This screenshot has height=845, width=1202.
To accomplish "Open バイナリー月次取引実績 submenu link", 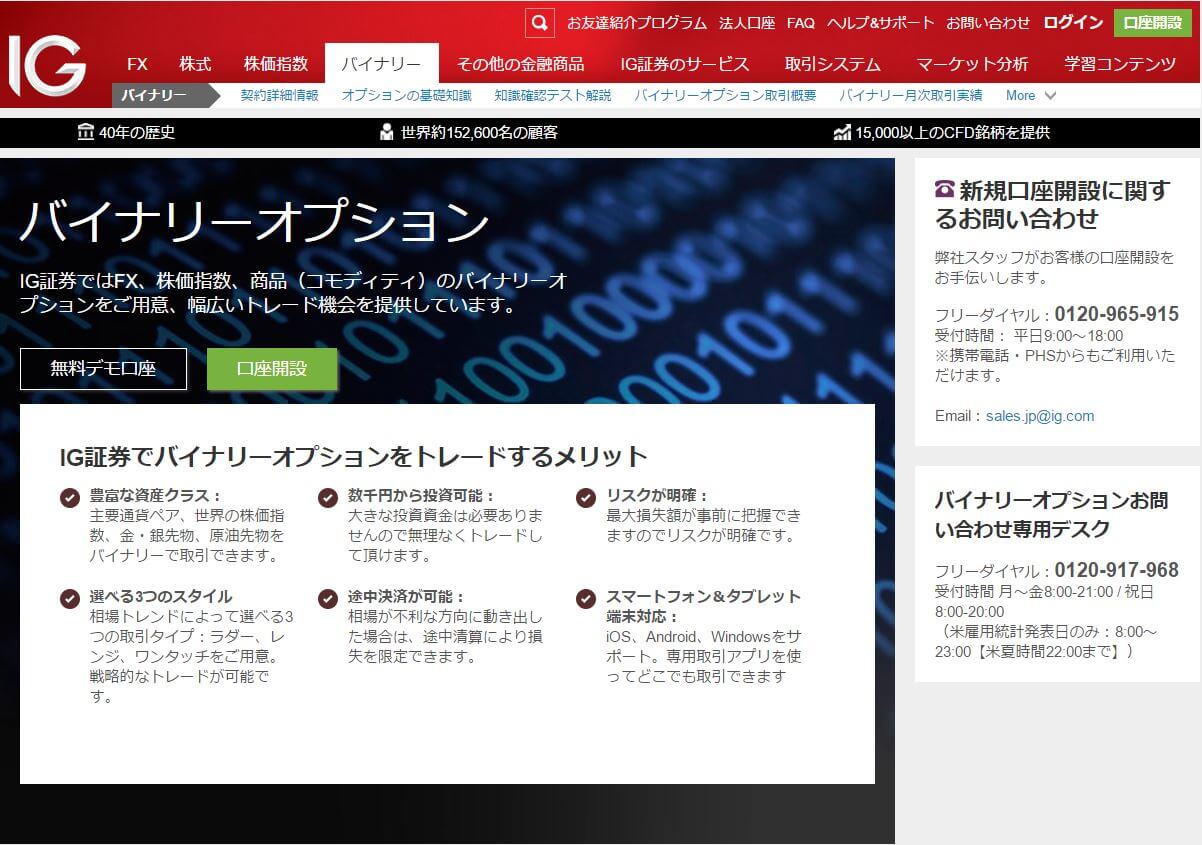I will coord(911,95).
